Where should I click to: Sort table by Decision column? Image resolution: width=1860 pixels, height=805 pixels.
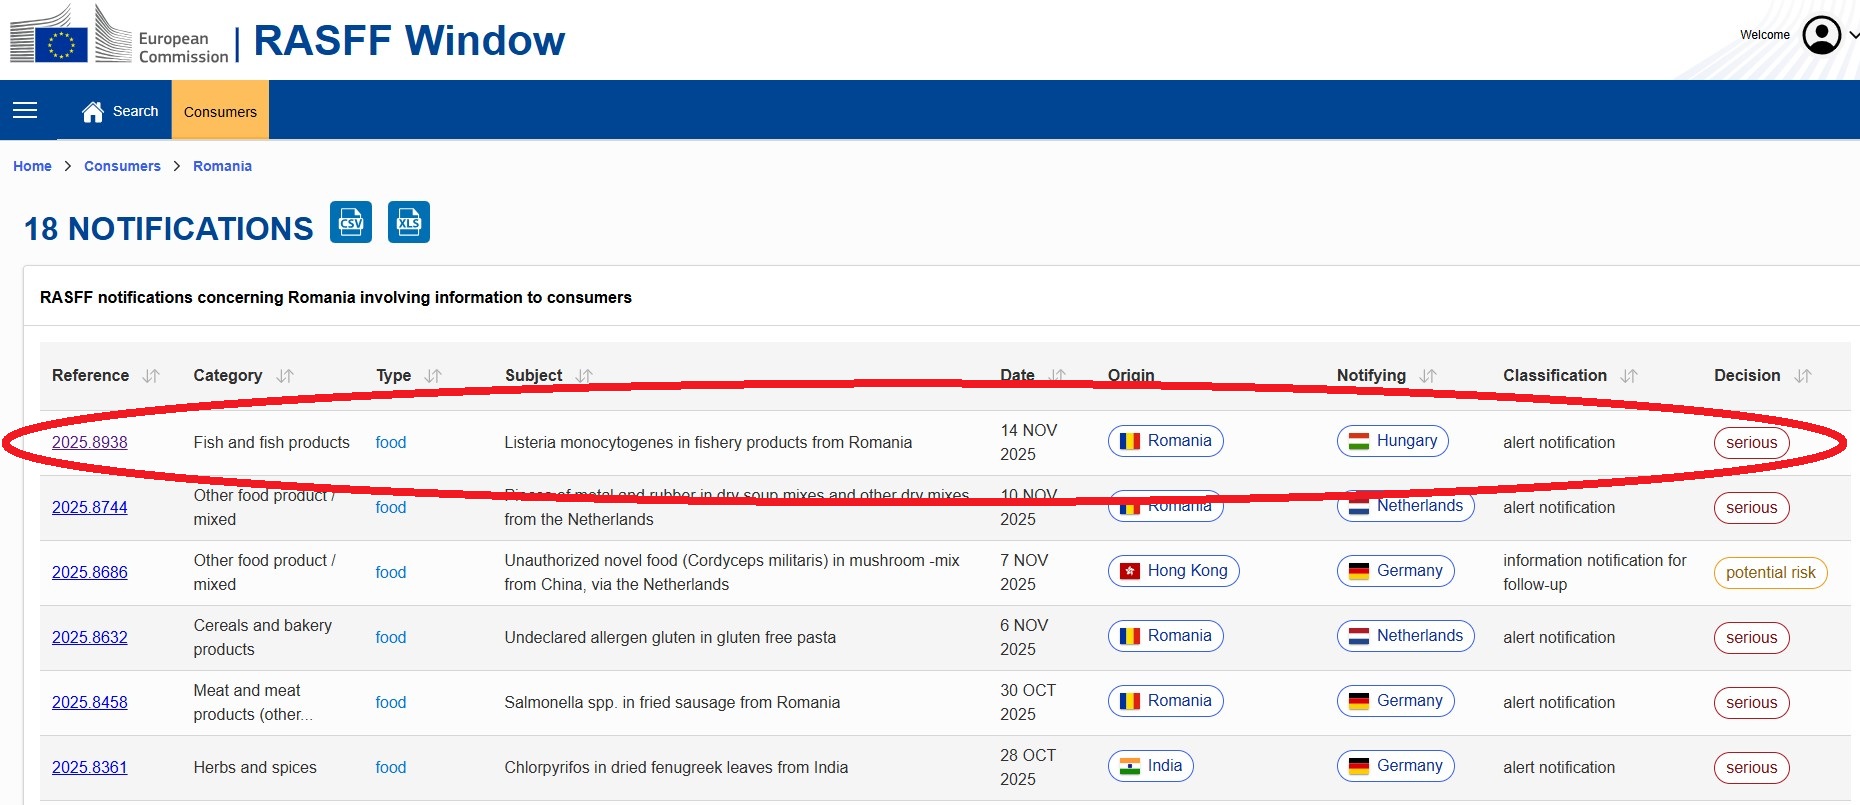pyautogui.click(x=1803, y=376)
